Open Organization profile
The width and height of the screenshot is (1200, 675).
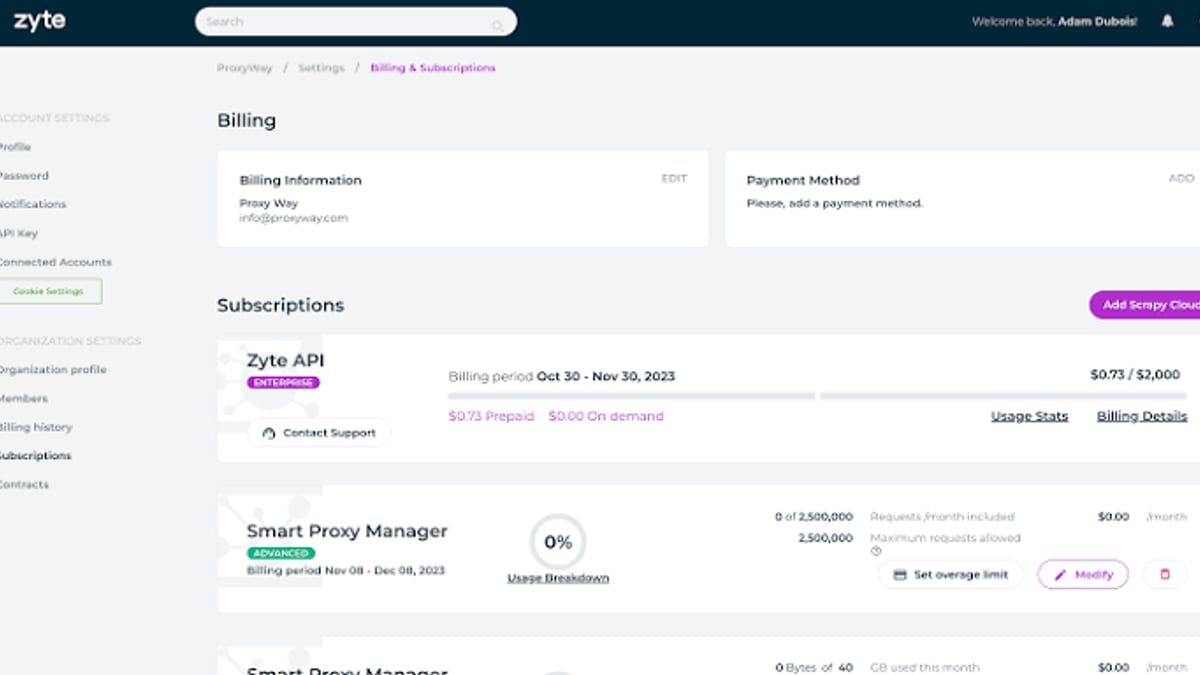click(x=53, y=370)
